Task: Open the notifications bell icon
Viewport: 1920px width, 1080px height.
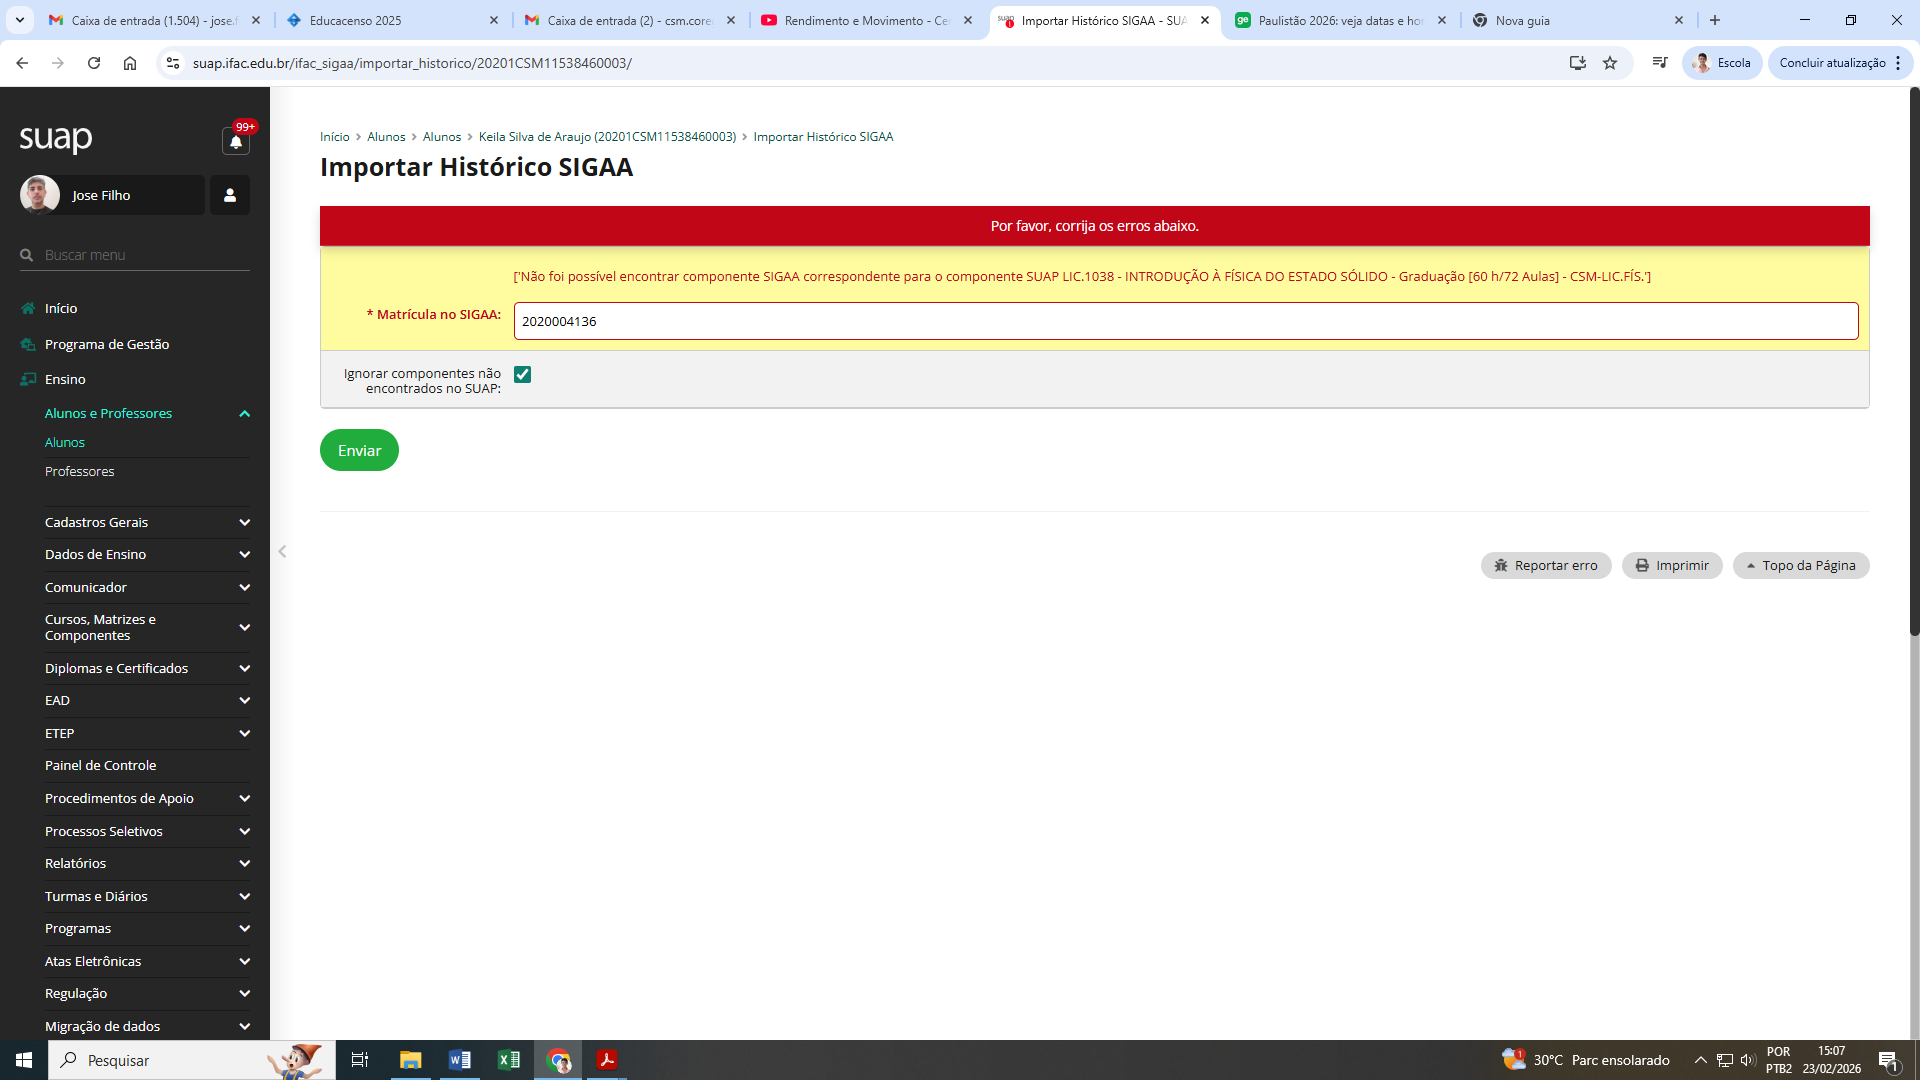Action: point(236,142)
